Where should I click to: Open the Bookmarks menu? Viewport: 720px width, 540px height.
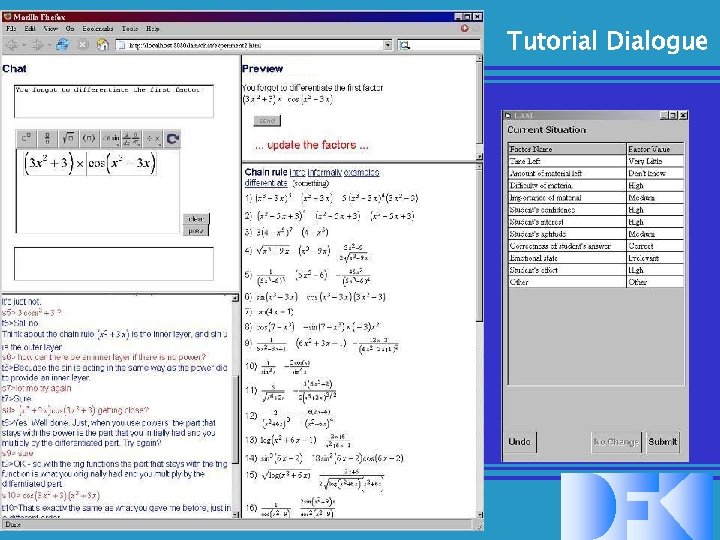tap(98, 28)
